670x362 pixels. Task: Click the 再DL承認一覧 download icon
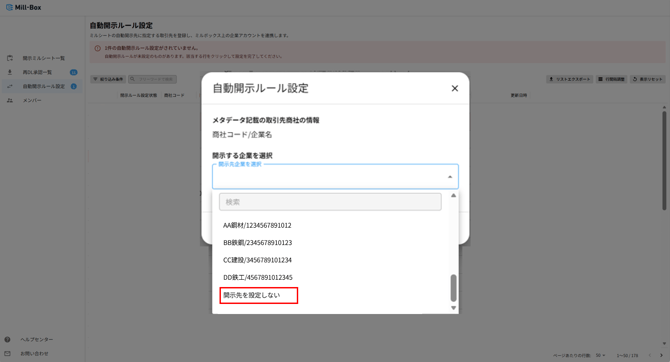click(10, 72)
